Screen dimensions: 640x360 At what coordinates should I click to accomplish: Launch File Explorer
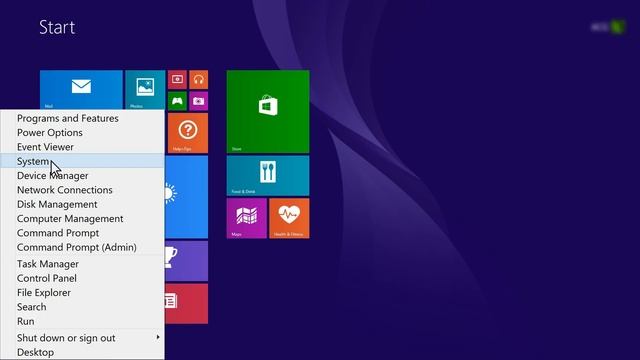(x=82, y=293)
